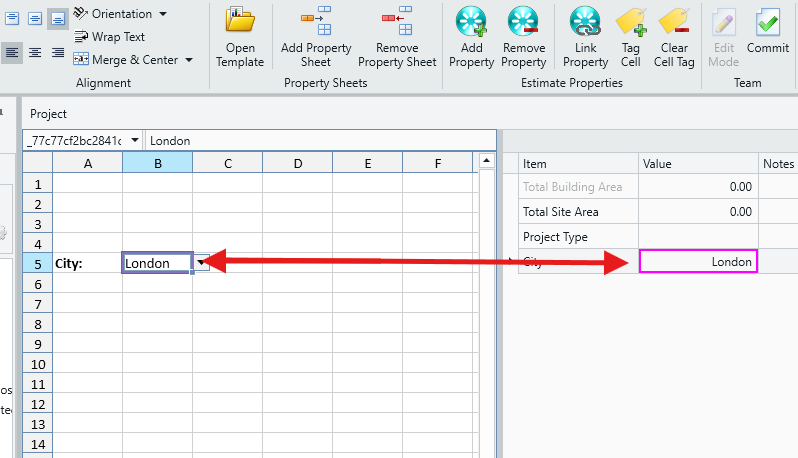Click the City value field showing London
This screenshot has width=798, height=458.
click(698, 261)
